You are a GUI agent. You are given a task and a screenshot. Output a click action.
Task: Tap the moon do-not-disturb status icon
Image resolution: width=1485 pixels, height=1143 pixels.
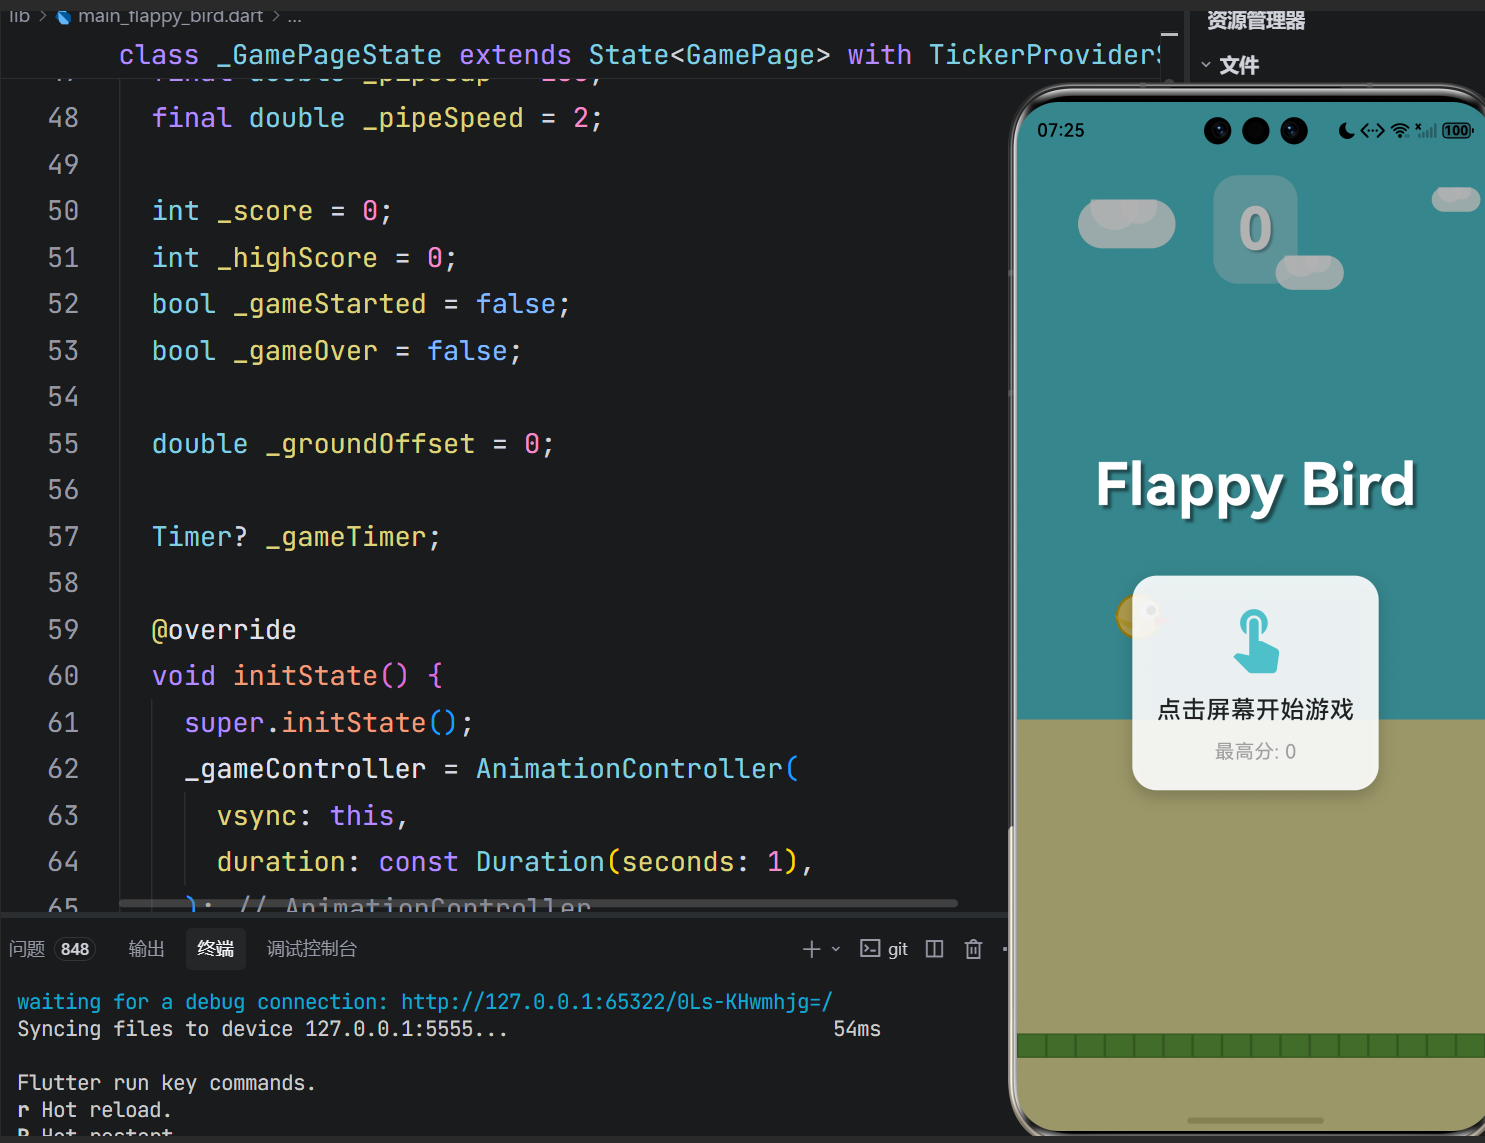click(1346, 131)
